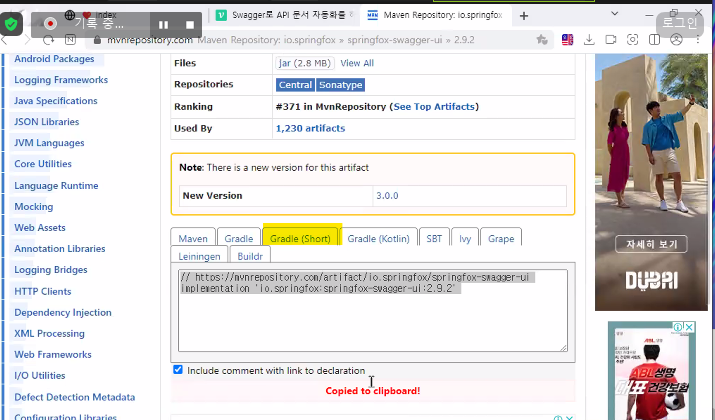
Task: Open a new tab with plus button
Action: pyautogui.click(x=524, y=16)
